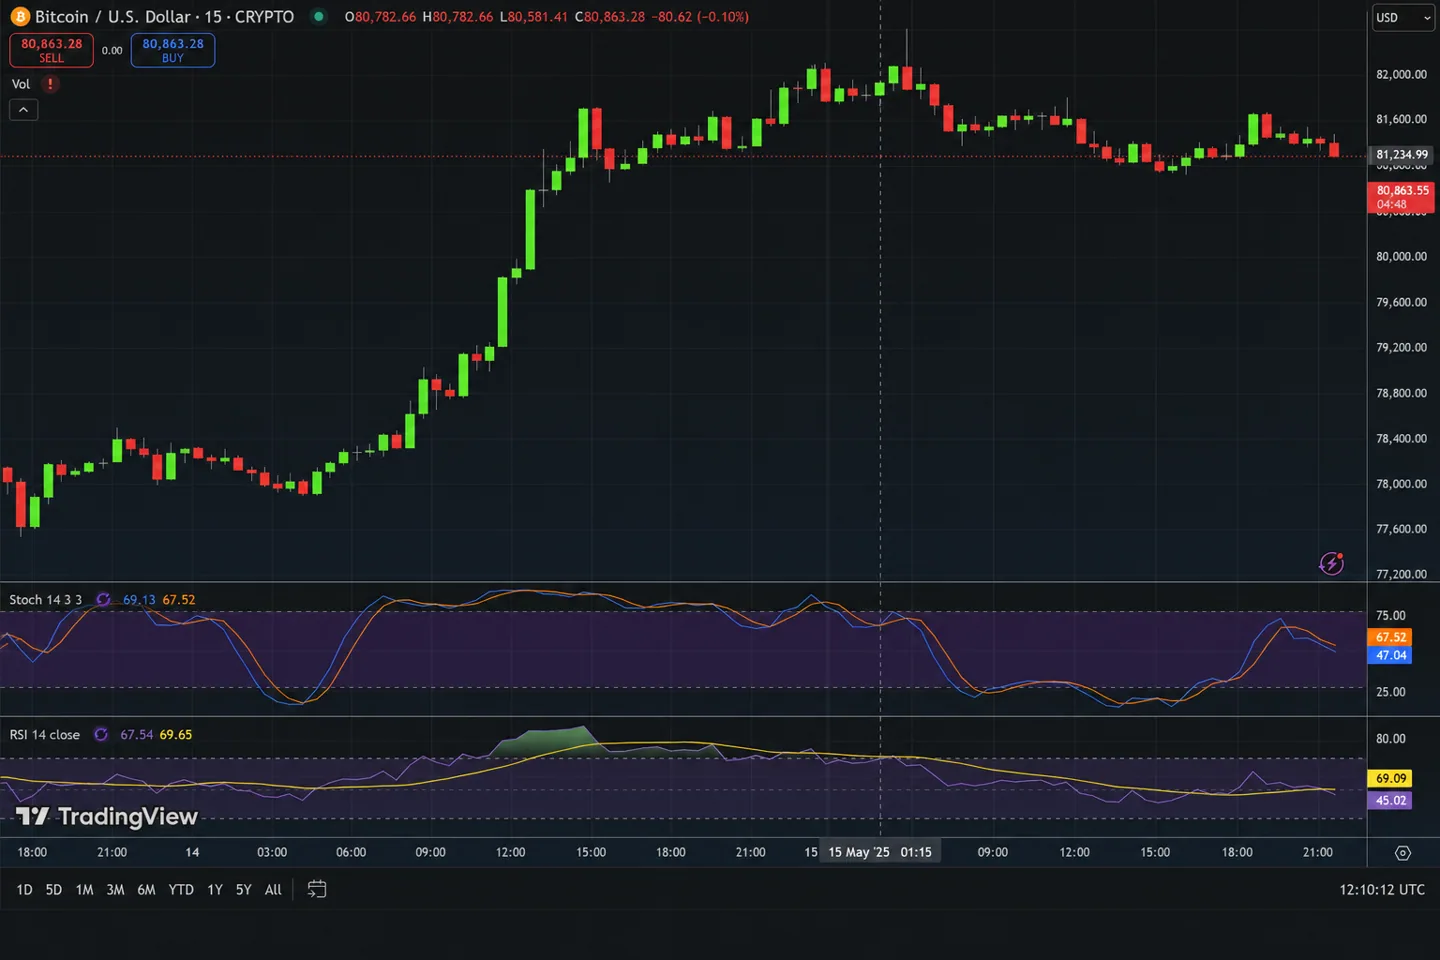Select the 1D time range
This screenshot has width=1440, height=960.
point(25,890)
